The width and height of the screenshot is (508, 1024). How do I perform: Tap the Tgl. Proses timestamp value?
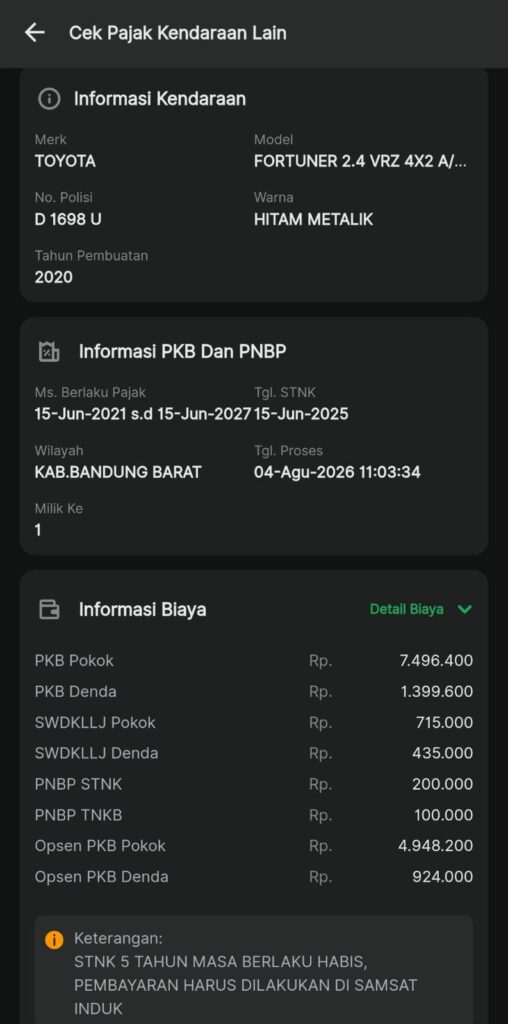click(337, 472)
